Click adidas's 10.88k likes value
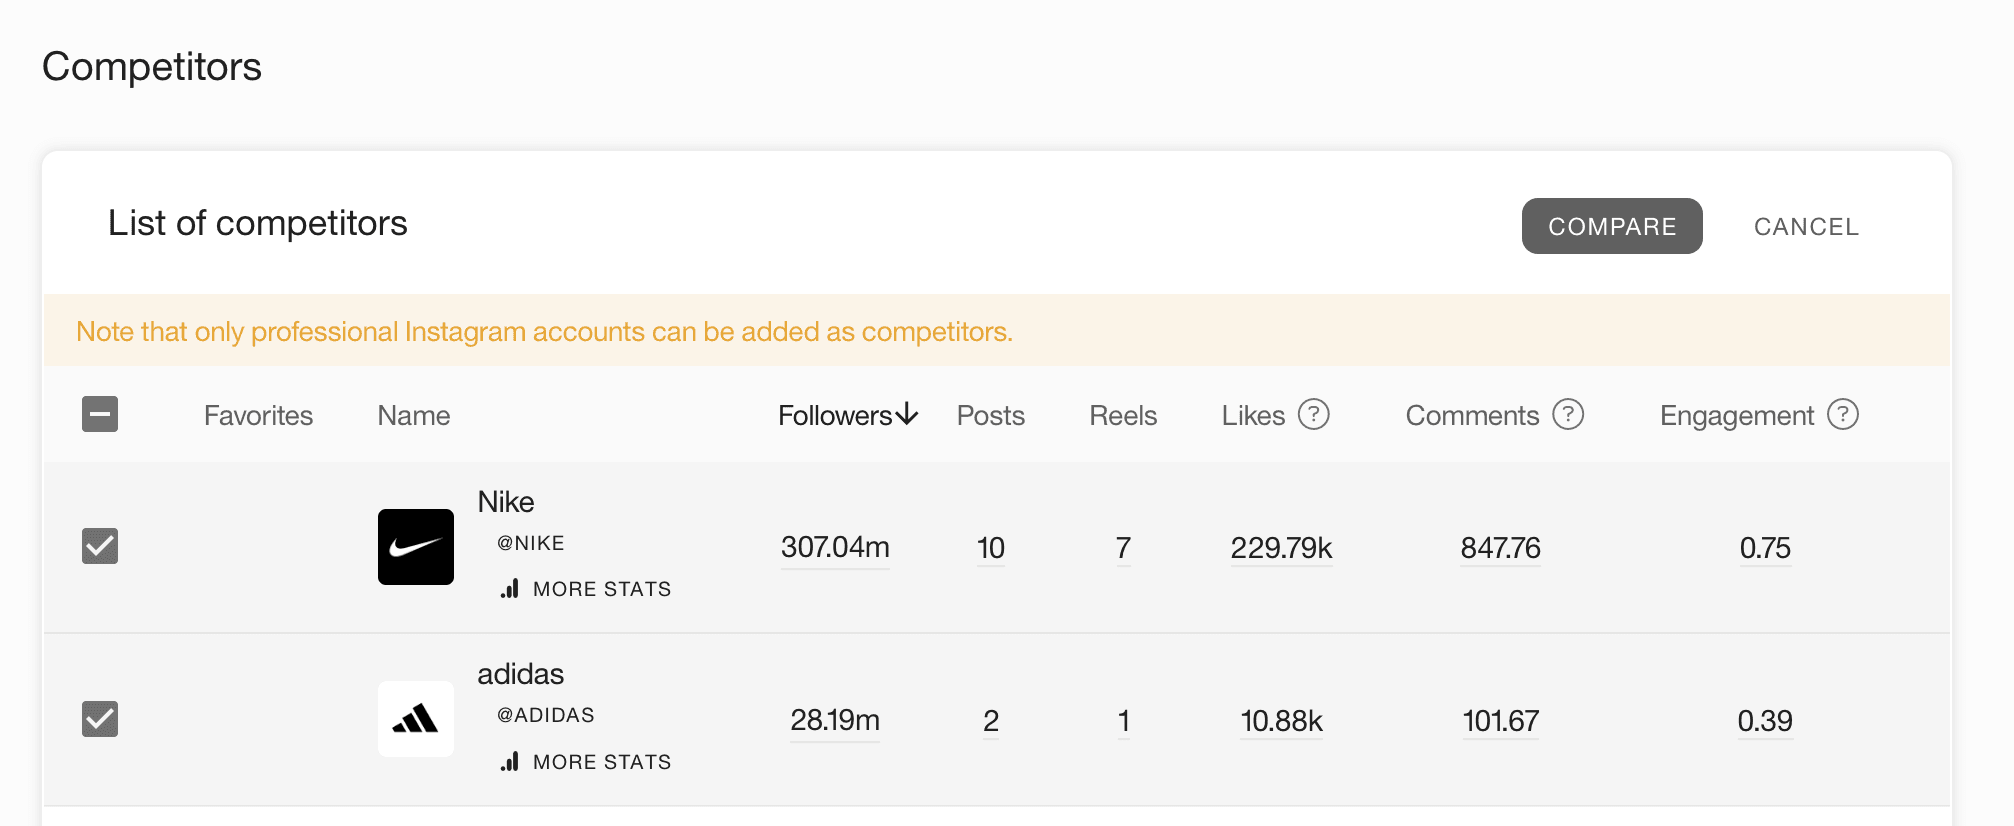The image size is (2014, 826). pos(1282,721)
